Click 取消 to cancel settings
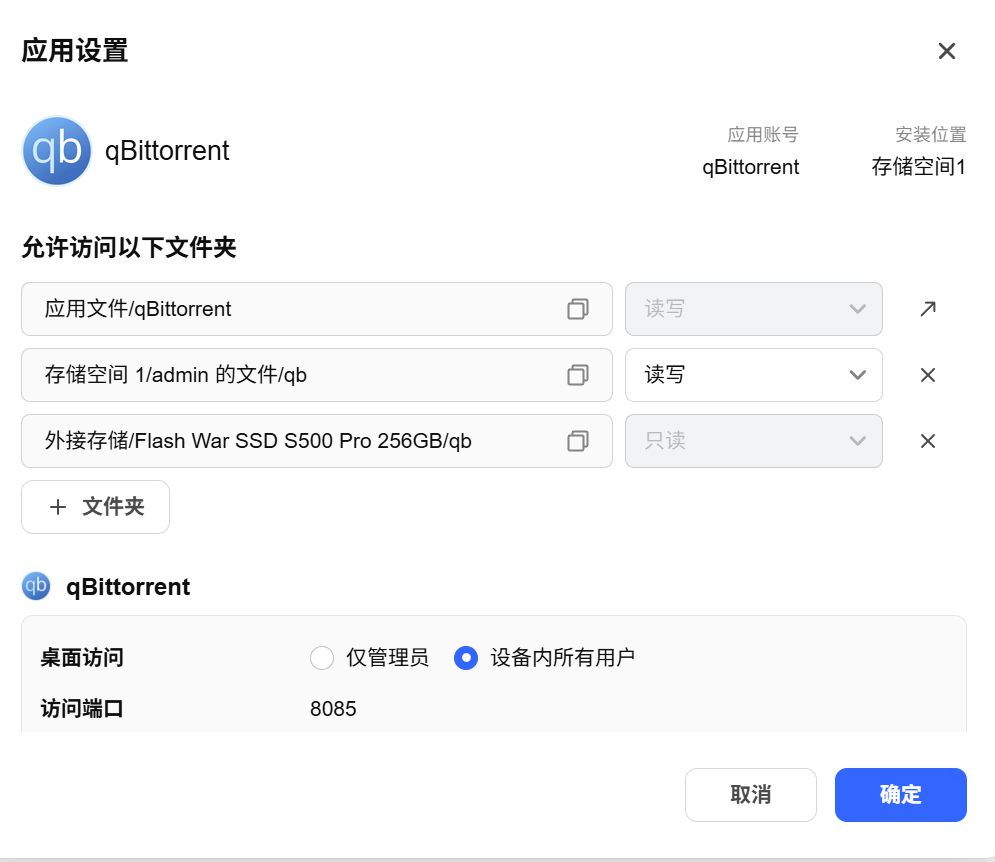Image resolution: width=995 pixels, height=862 pixels. (751, 795)
